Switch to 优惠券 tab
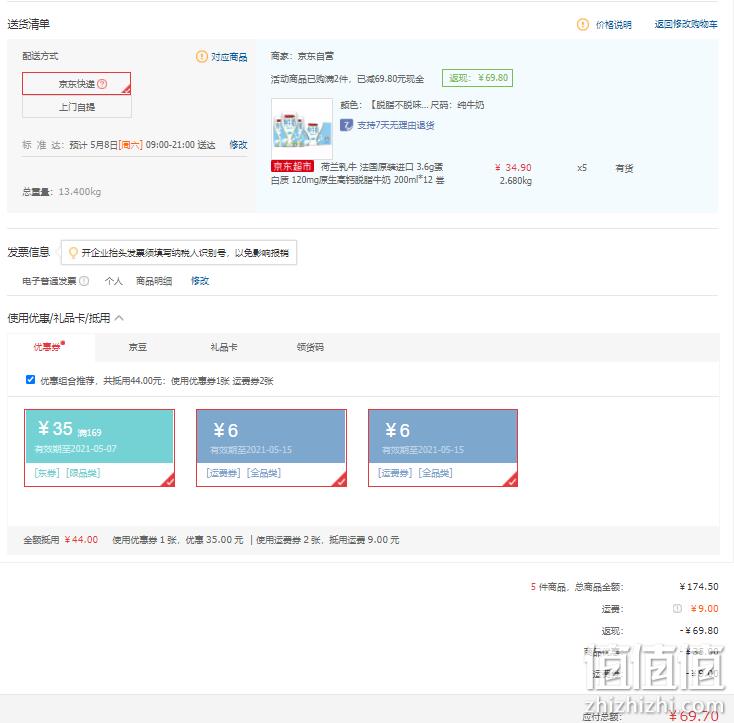Viewport: 734px width, 723px height. [49, 347]
